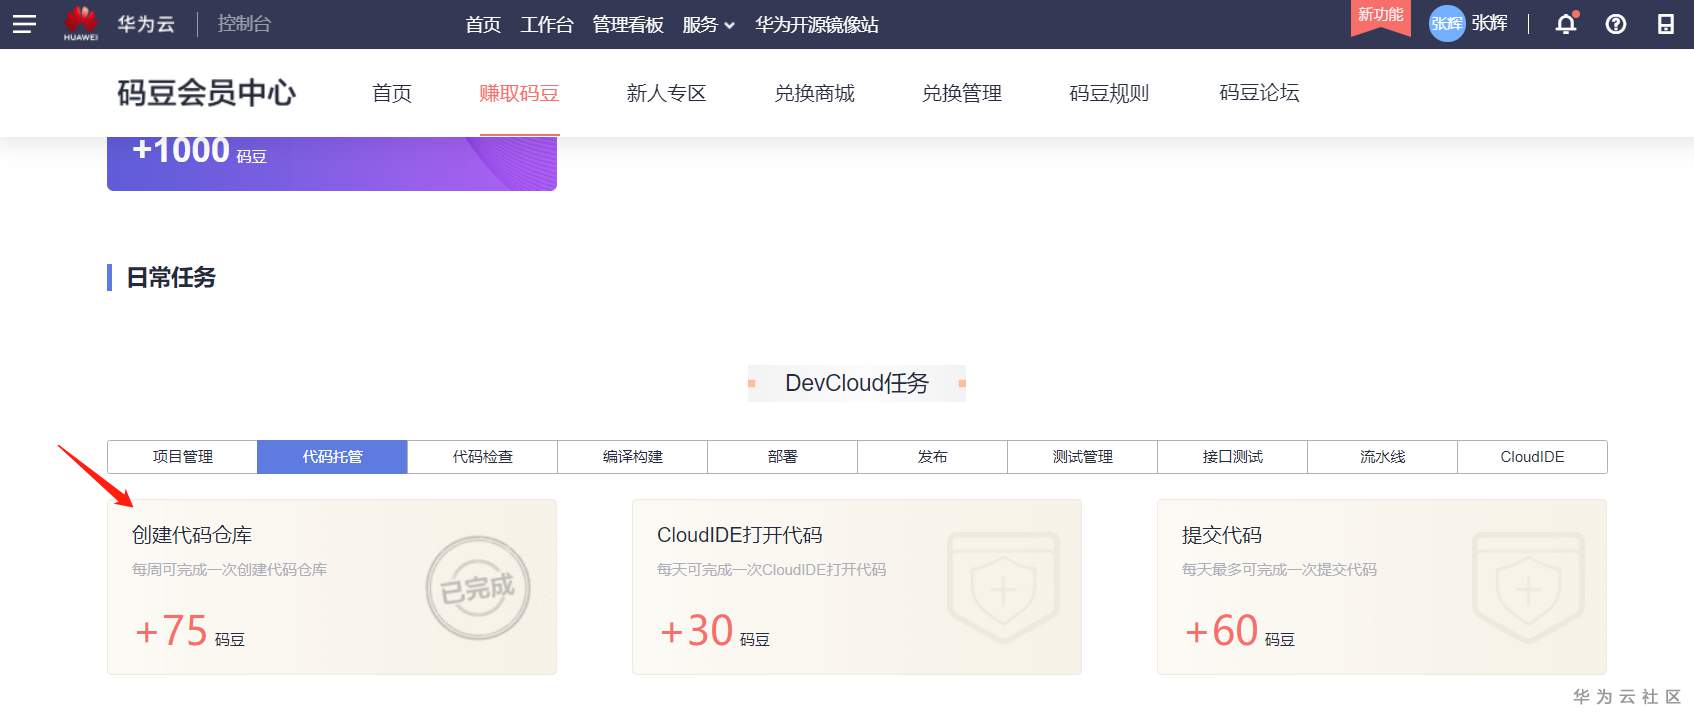Image resolution: width=1694 pixels, height=722 pixels.
Task: Click the 新功能 ribbon badge
Action: point(1381,16)
